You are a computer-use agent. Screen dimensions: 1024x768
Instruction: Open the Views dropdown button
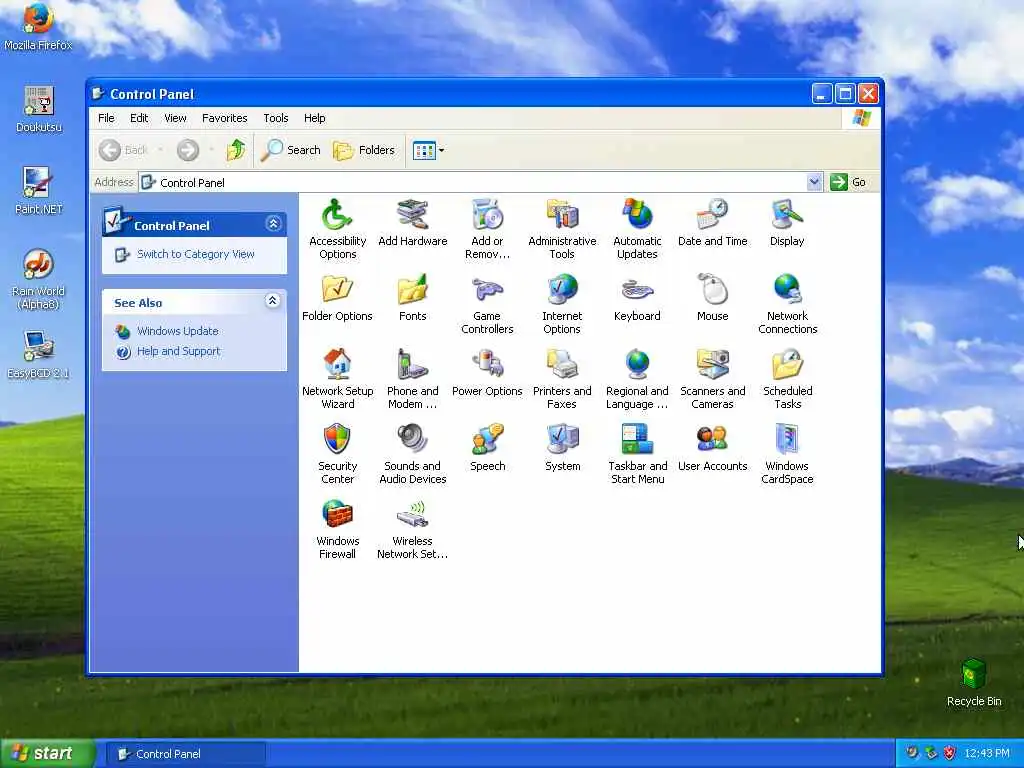click(428, 150)
